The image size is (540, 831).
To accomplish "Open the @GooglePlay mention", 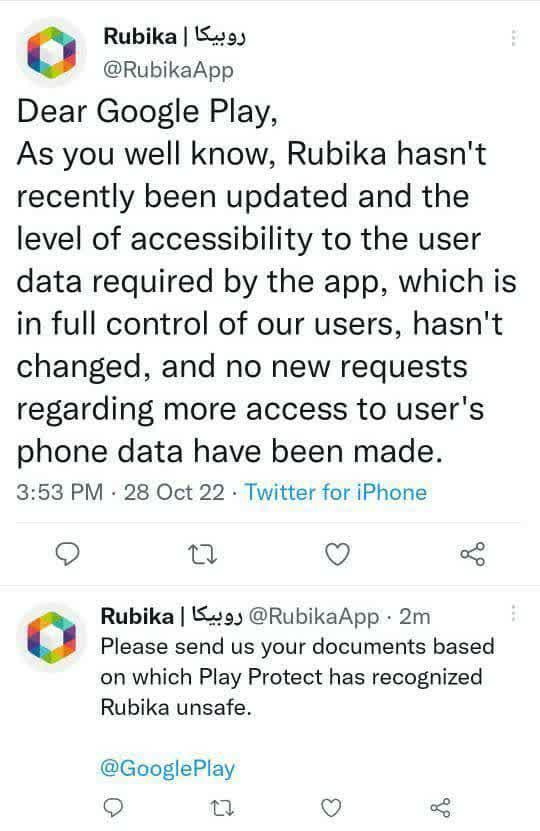I will (x=167, y=768).
